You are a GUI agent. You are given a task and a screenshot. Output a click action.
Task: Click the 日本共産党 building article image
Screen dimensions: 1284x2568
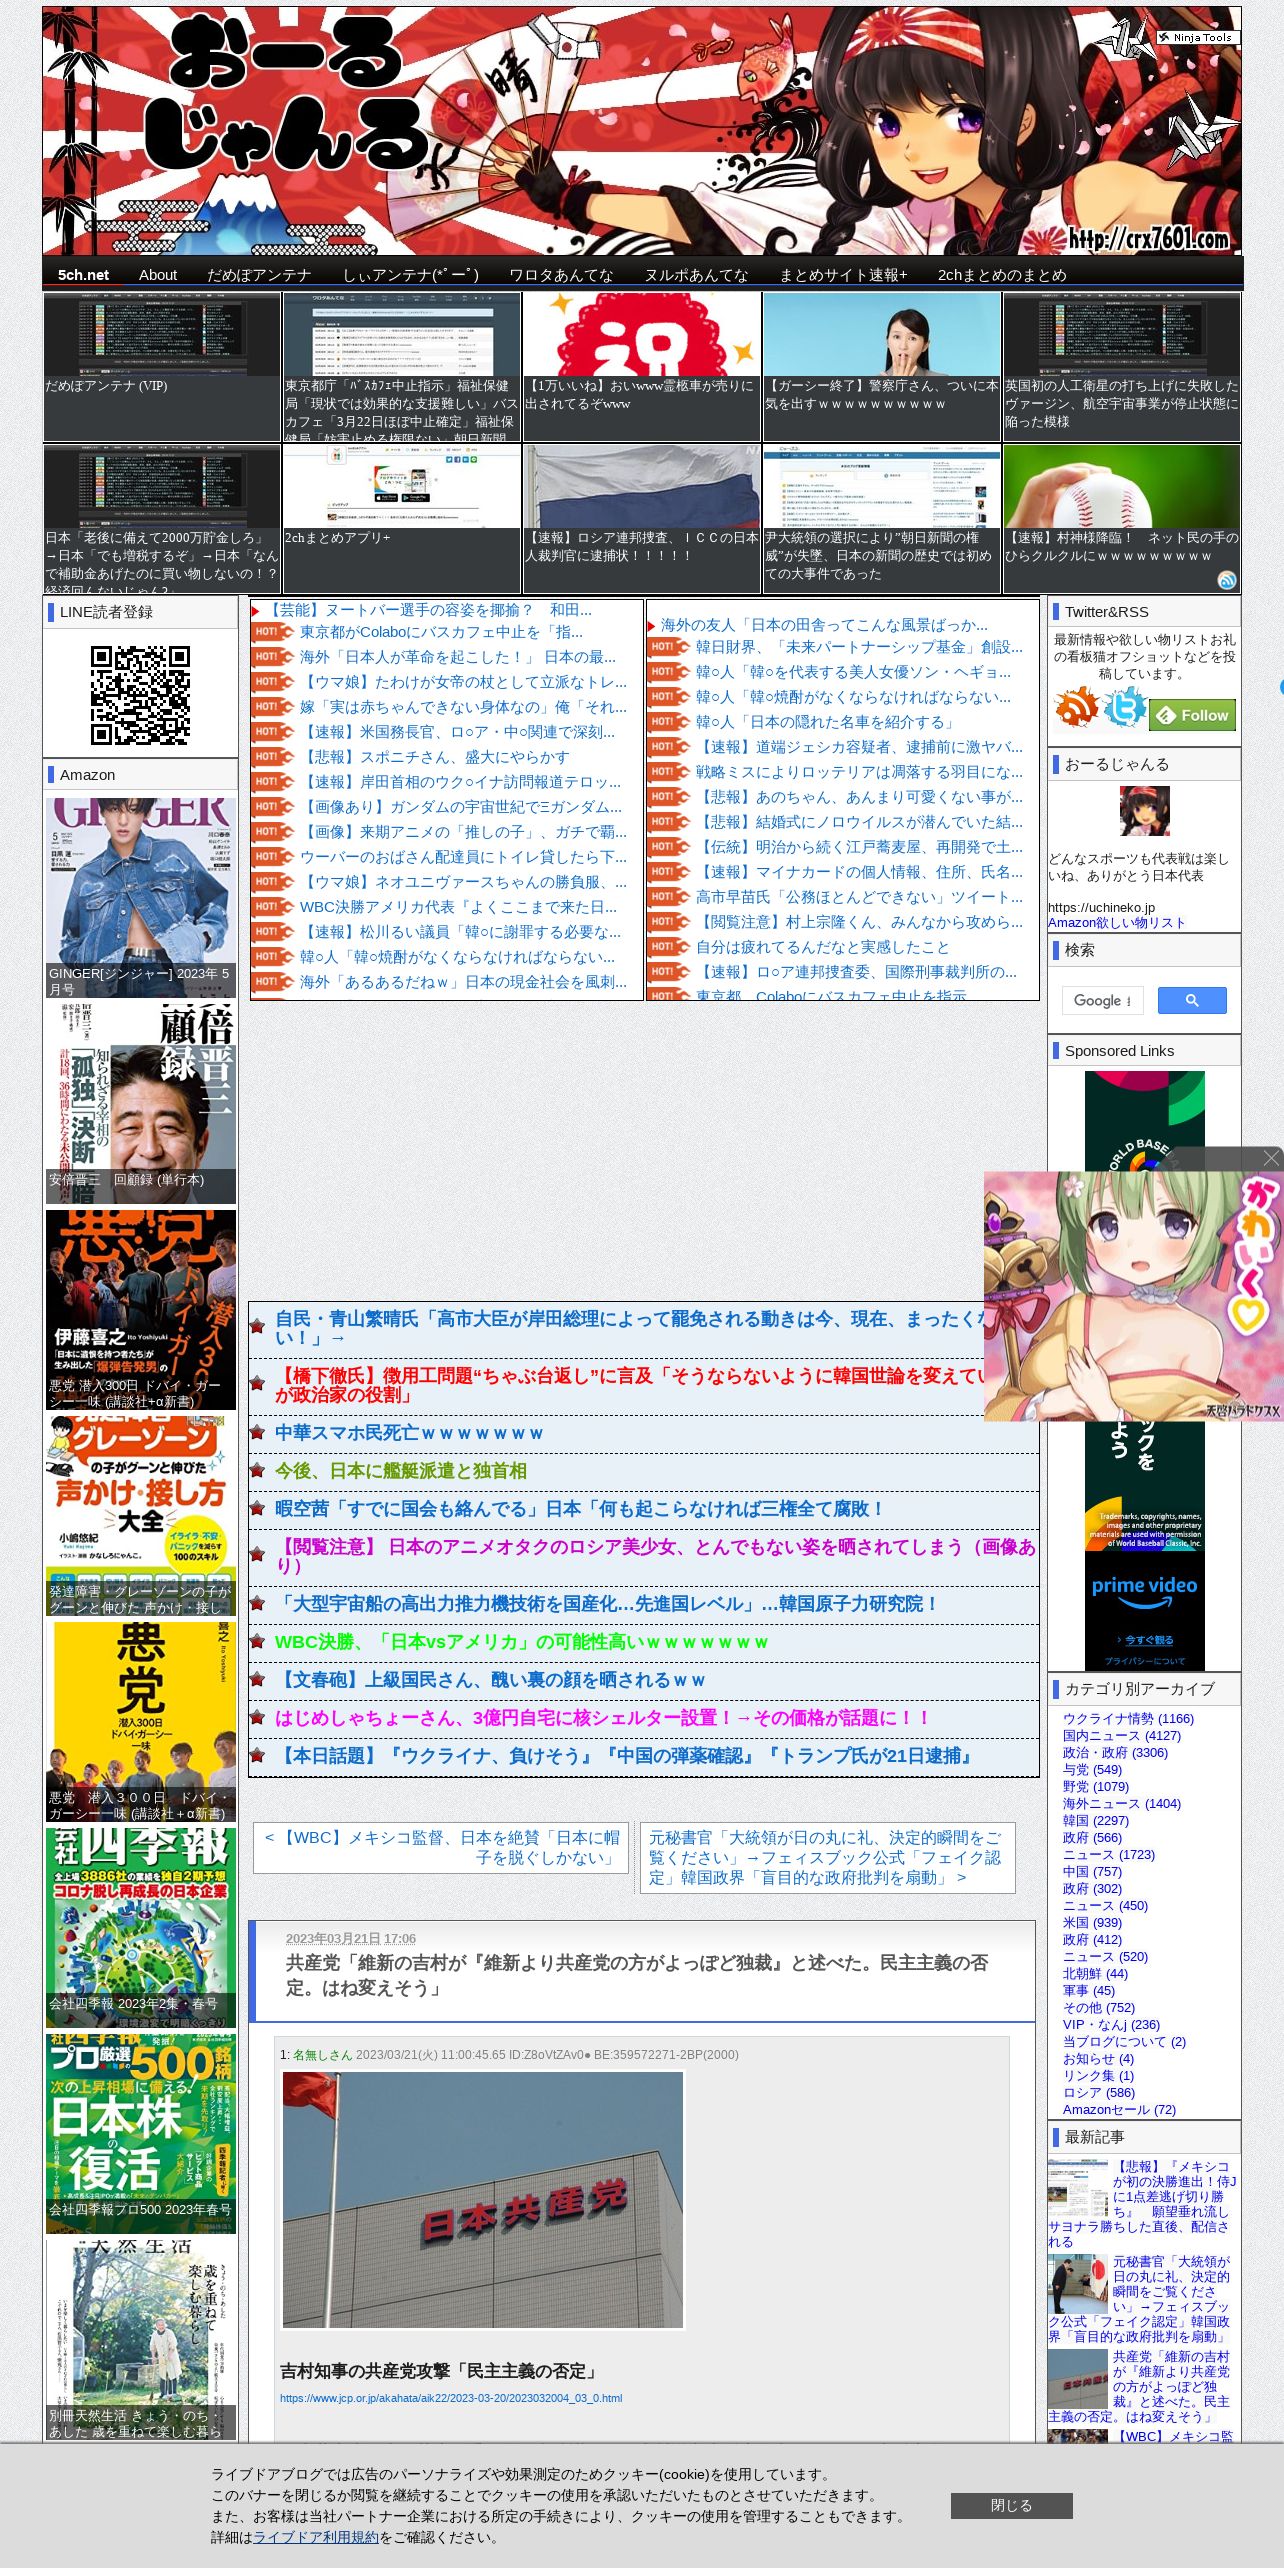483,2200
